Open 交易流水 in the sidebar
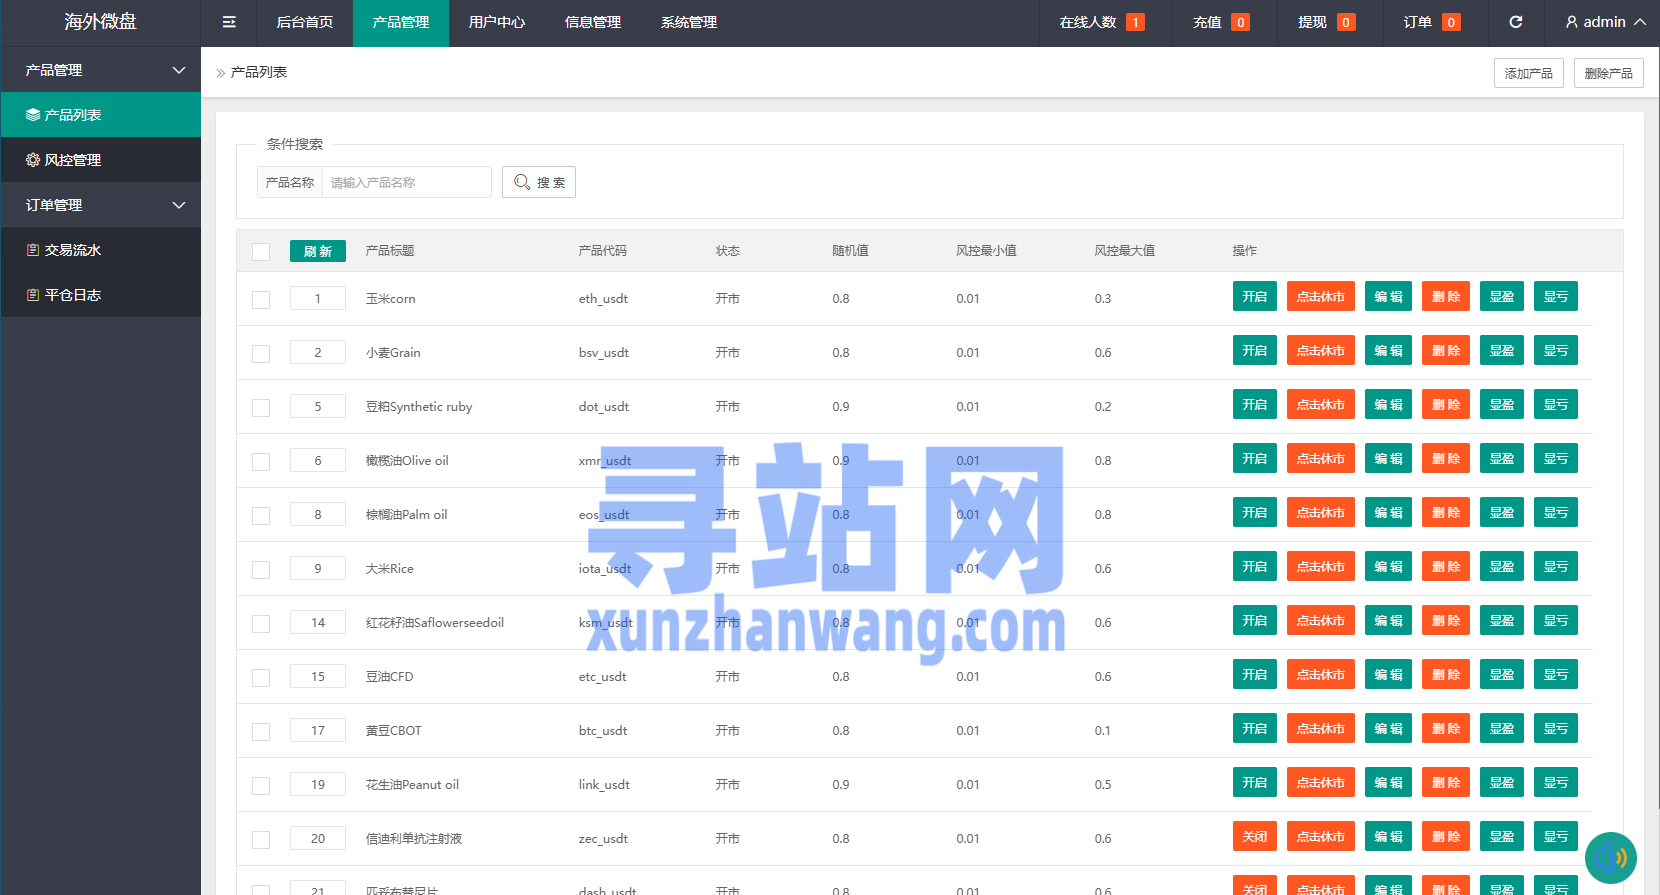 [x=100, y=250]
